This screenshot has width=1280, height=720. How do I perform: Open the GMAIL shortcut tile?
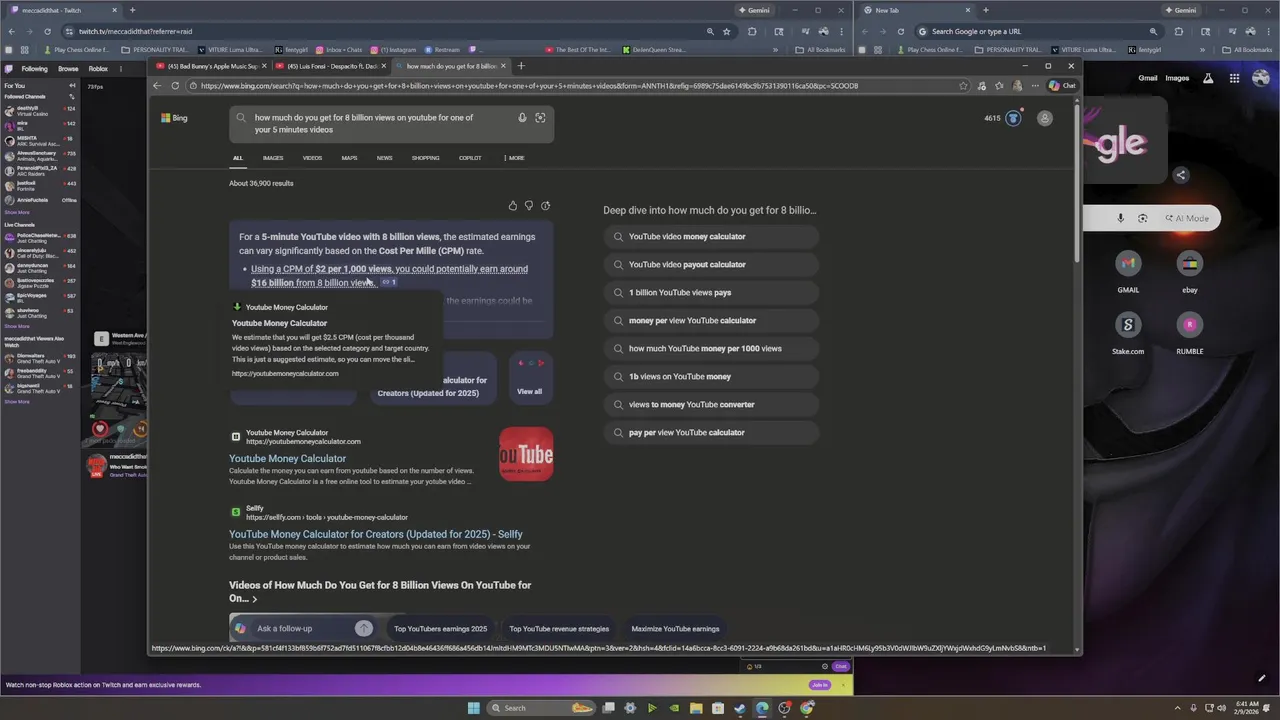click(x=1128, y=264)
